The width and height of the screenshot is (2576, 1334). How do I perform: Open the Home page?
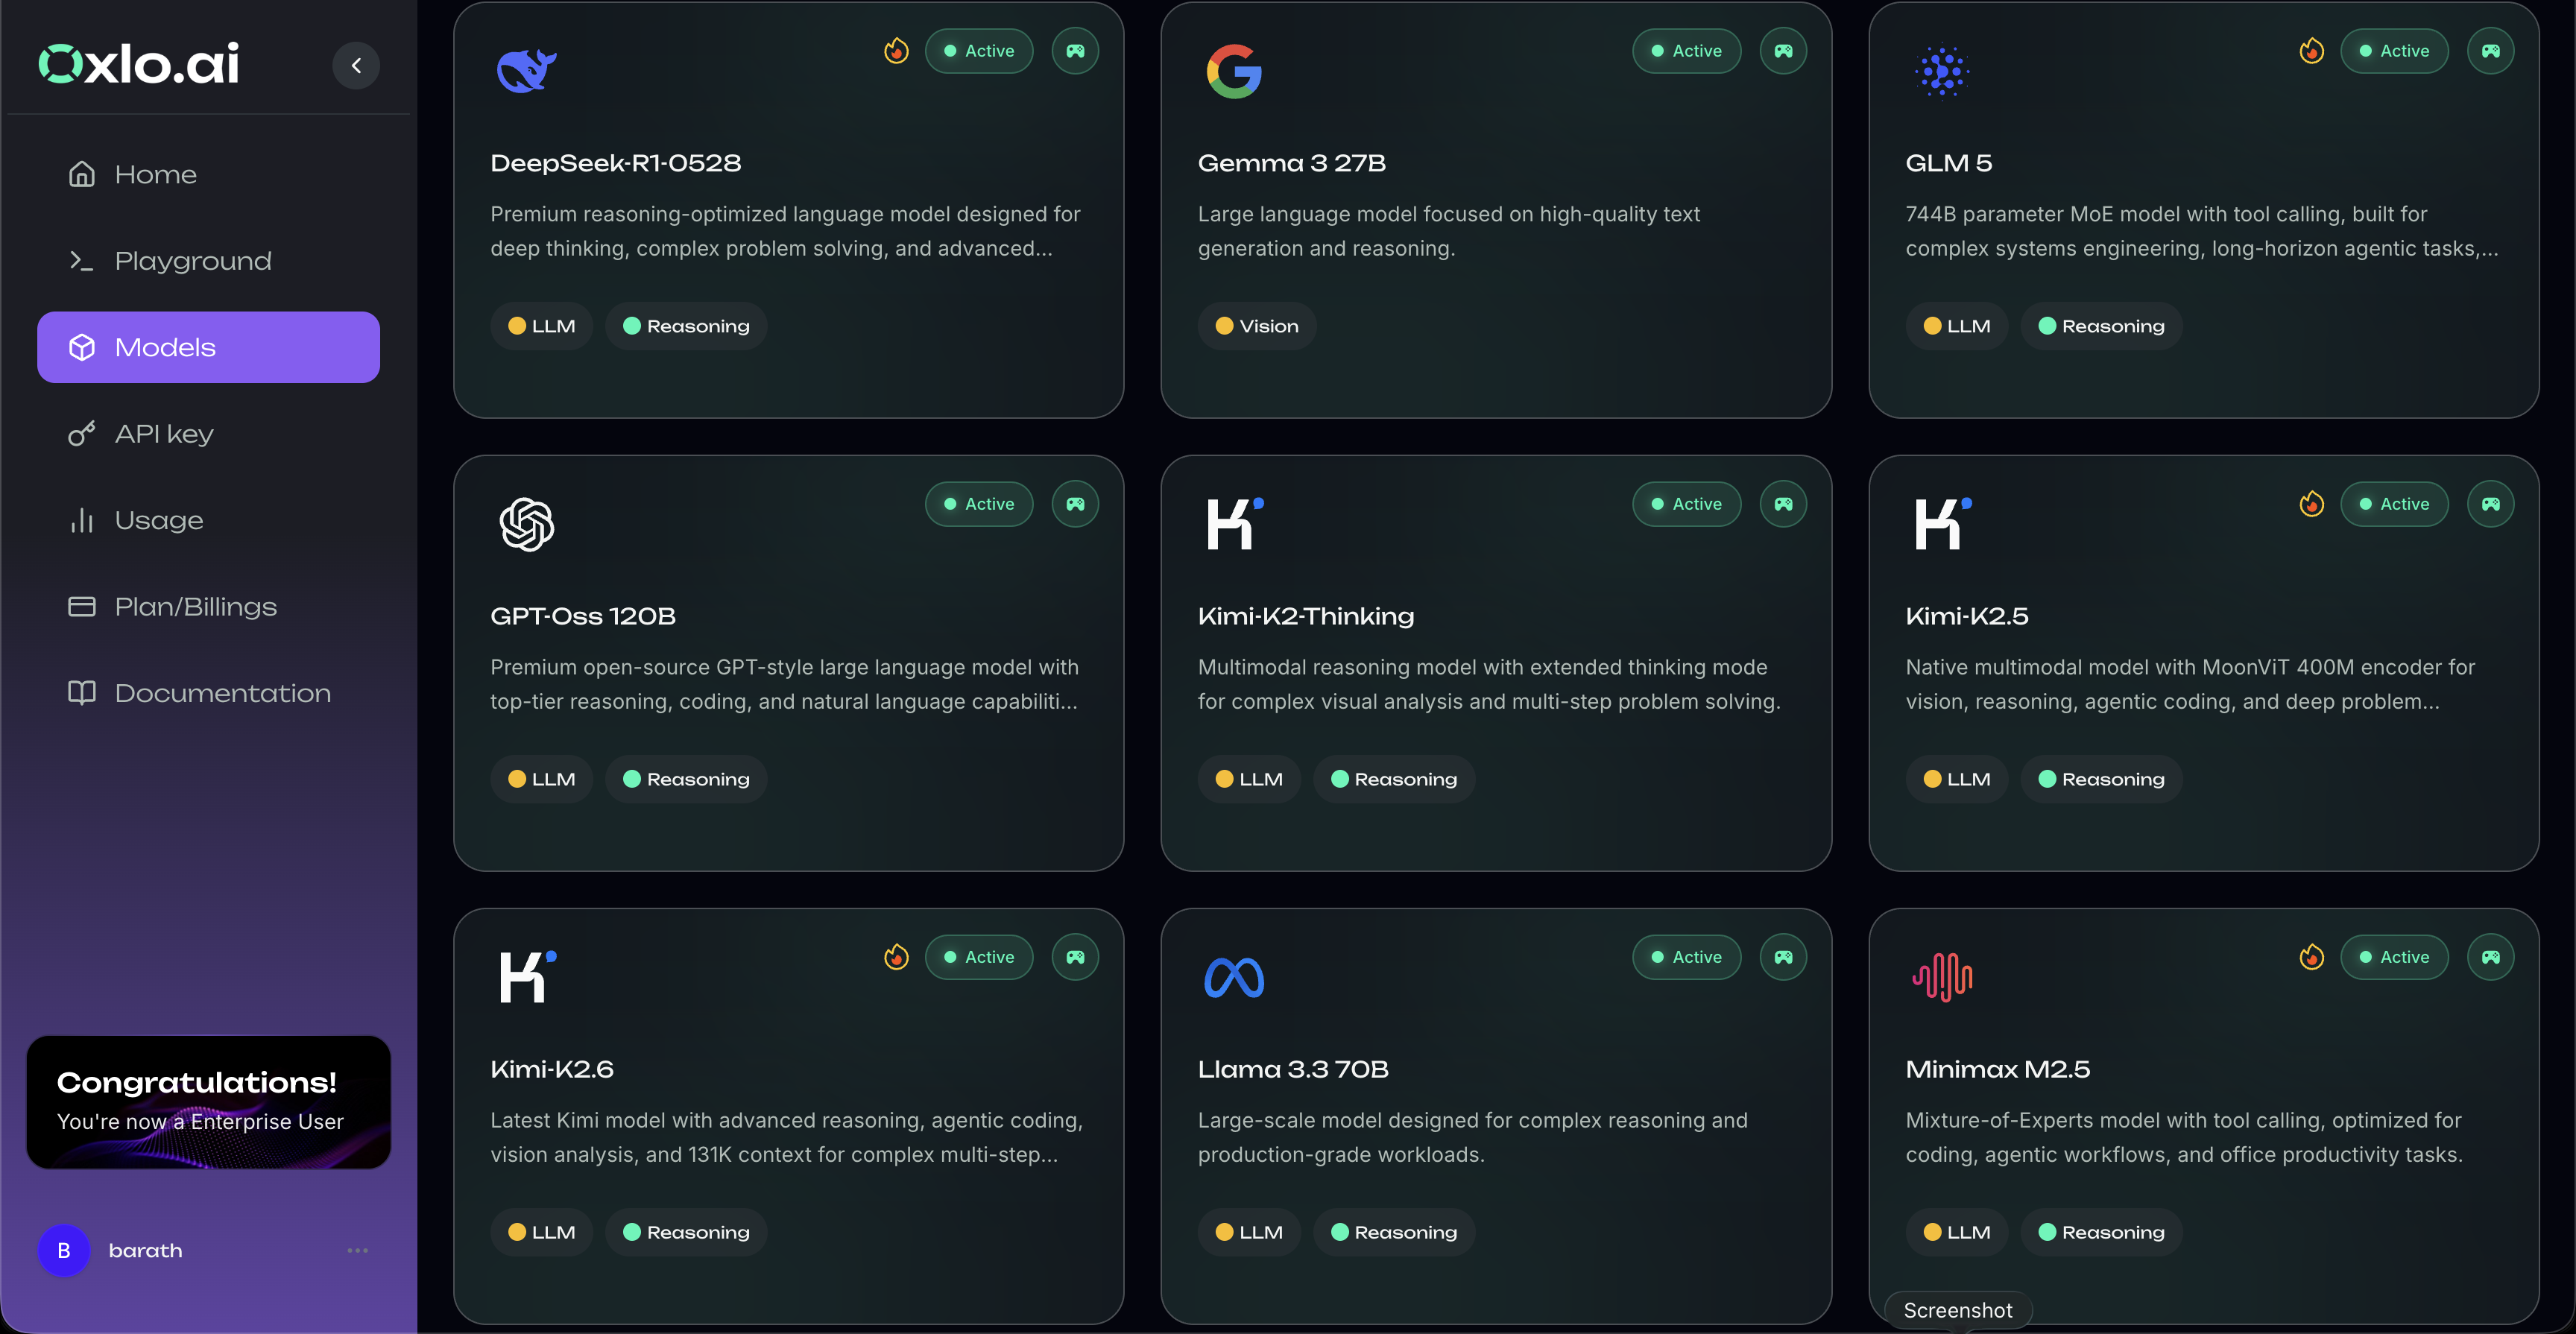pyautogui.click(x=208, y=174)
